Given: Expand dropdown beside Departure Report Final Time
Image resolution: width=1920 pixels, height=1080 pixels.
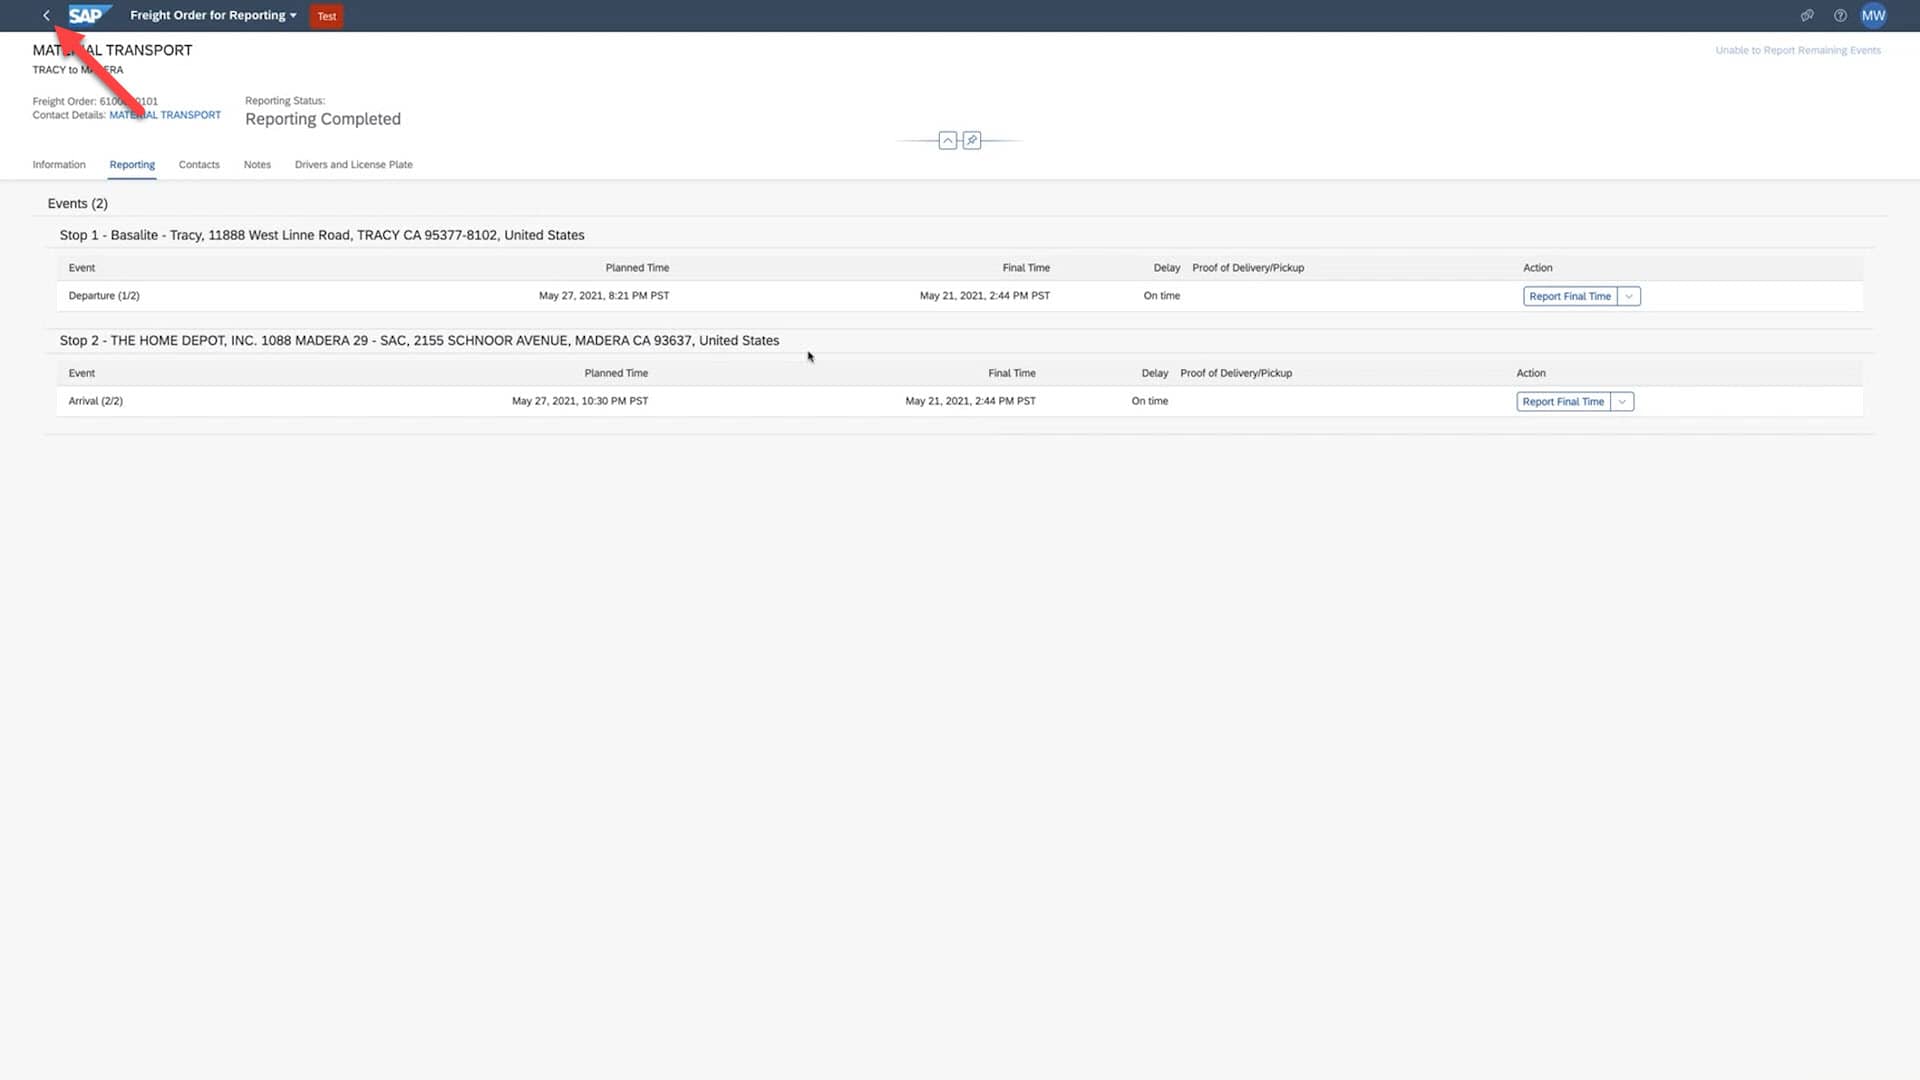Looking at the screenshot, I should pyautogui.click(x=1629, y=296).
